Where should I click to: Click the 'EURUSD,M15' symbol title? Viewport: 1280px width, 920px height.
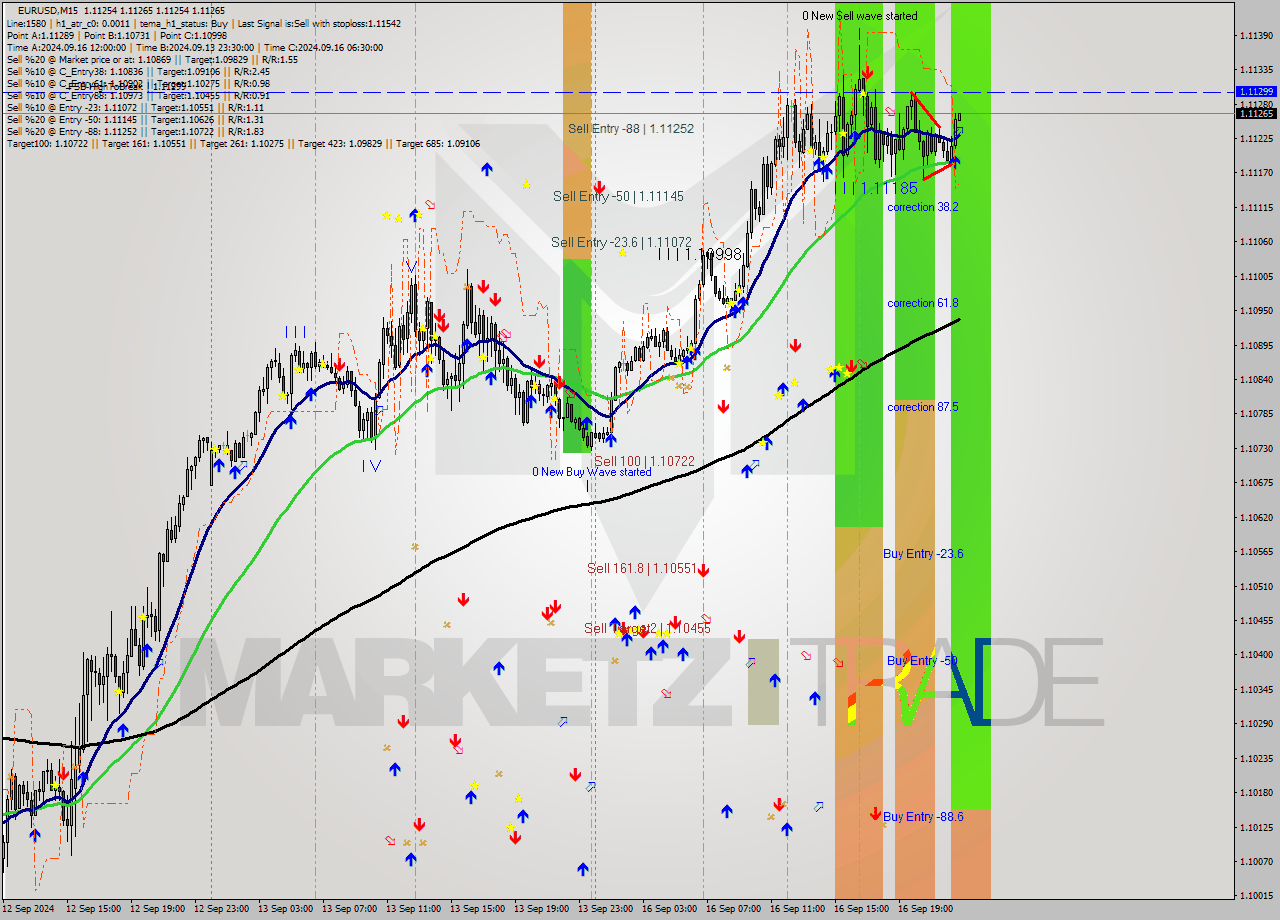pyautogui.click(x=48, y=10)
